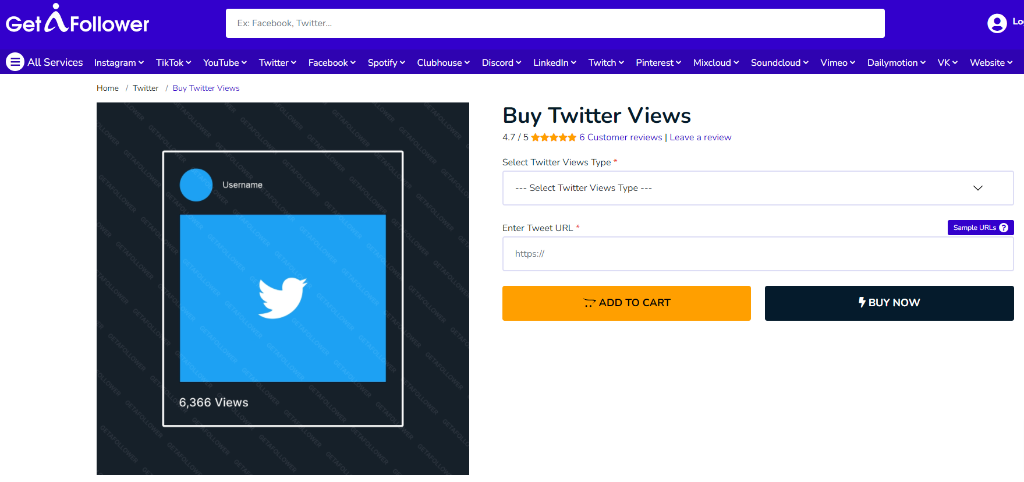Click the blue profile circle in product image
Screen dimensions: 1024x482
pos(196,185)
